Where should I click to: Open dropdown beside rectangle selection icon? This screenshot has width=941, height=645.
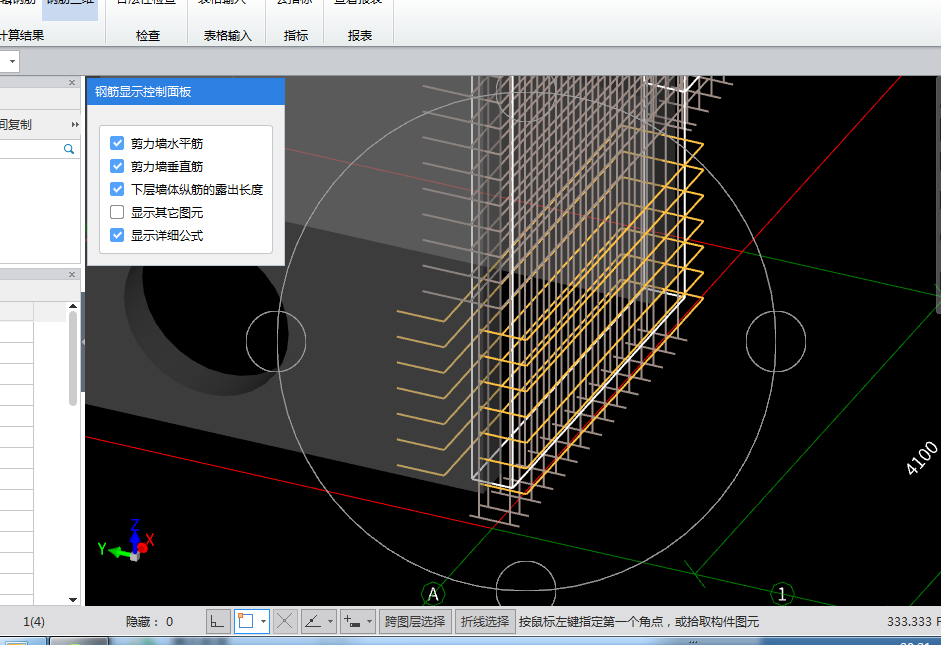pos(263,622)
